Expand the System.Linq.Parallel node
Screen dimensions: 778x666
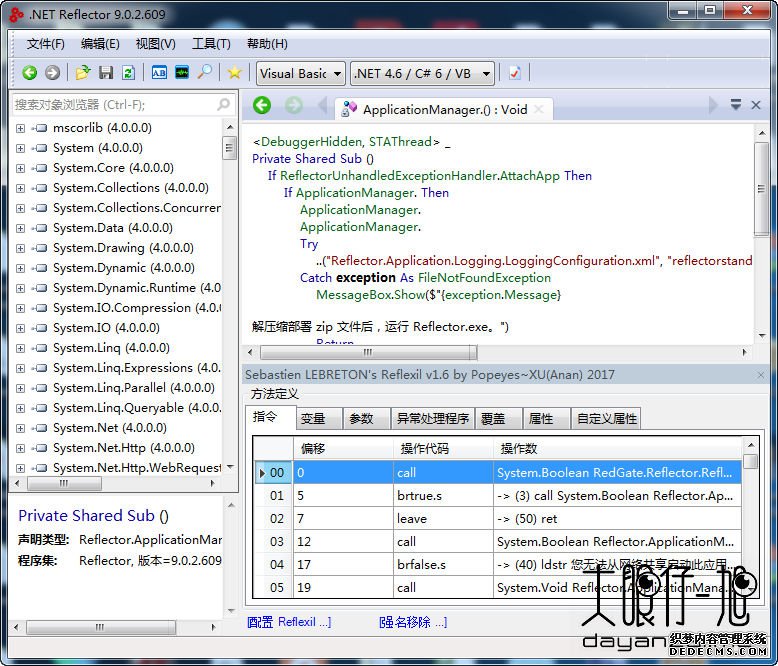click(20, 389)
